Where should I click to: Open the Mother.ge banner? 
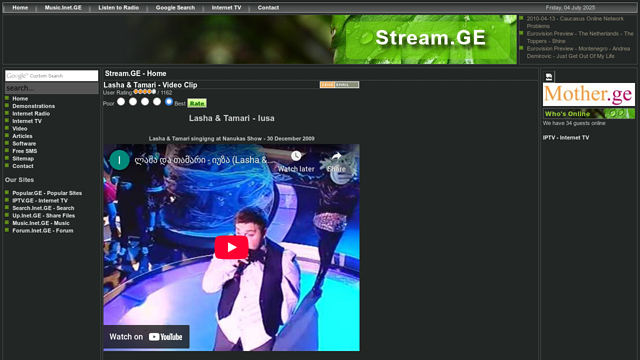589,94
